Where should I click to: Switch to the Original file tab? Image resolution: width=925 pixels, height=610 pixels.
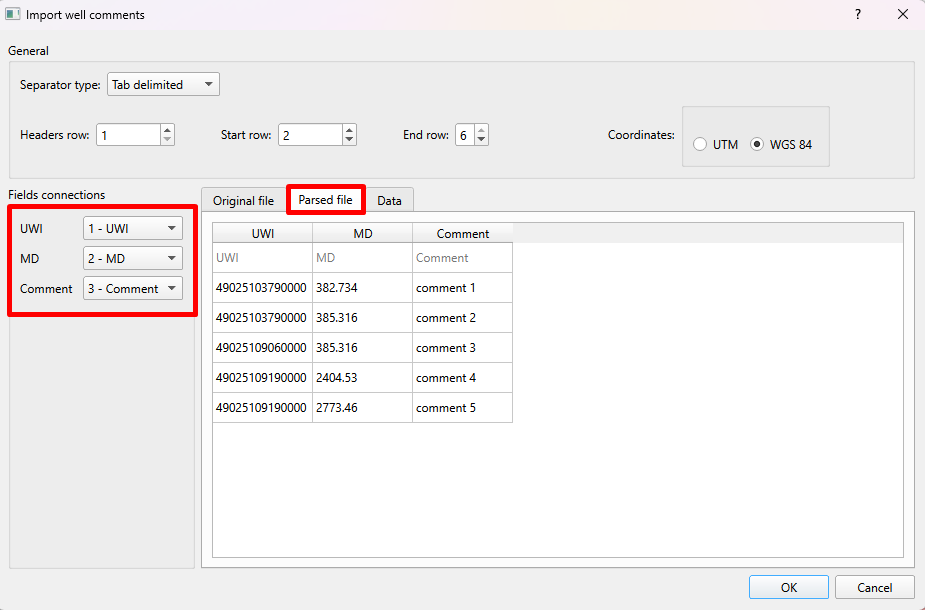[242, 200]
